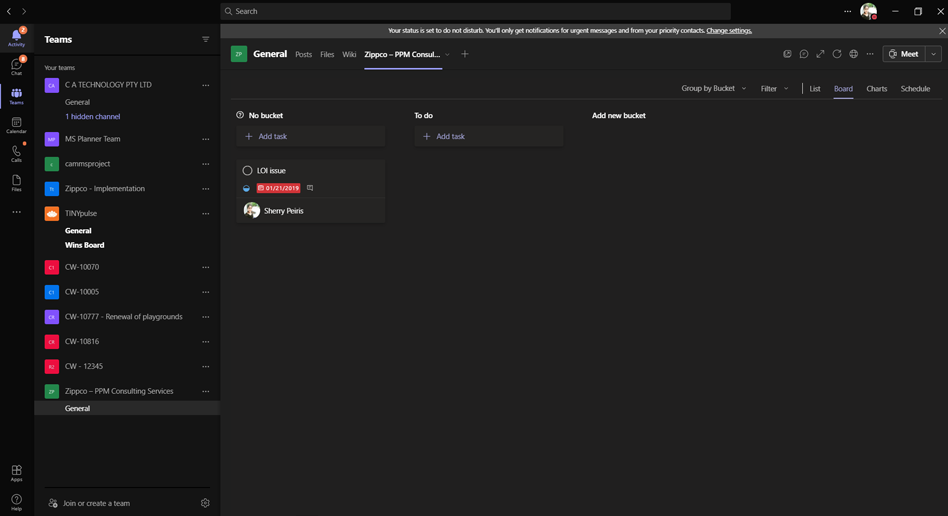Switch to Schedule view
Screen dimensions: 948x516
point(915,88)
